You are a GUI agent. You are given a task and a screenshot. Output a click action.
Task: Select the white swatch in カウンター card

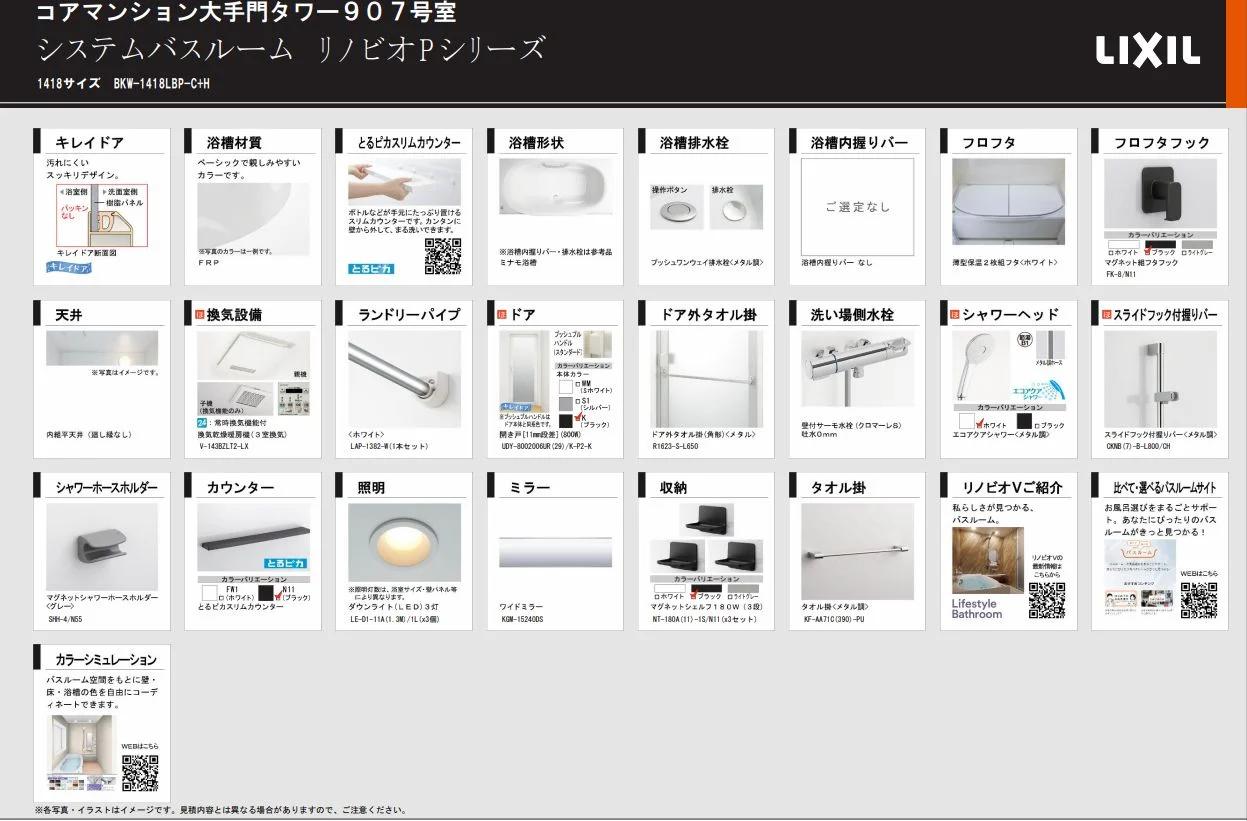208,592
